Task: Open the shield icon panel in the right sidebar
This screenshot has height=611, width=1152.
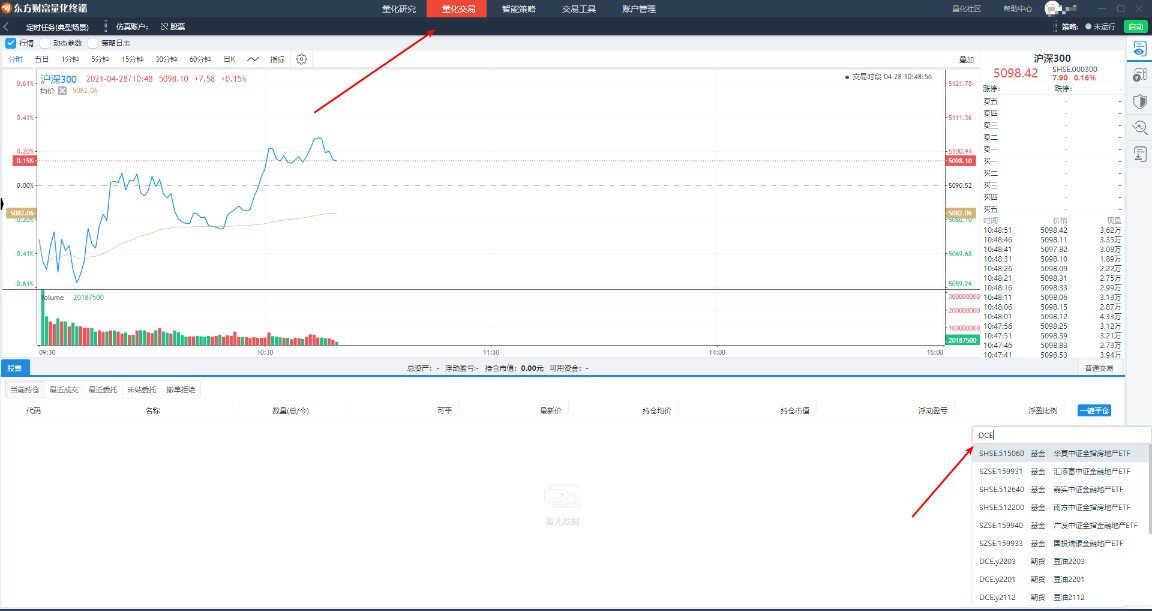Action: (x=1140, y=101)
